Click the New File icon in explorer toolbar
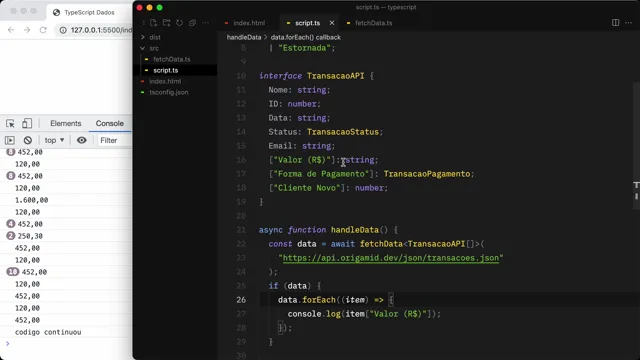This screenshot has height=360, width=640. [153, 23]
